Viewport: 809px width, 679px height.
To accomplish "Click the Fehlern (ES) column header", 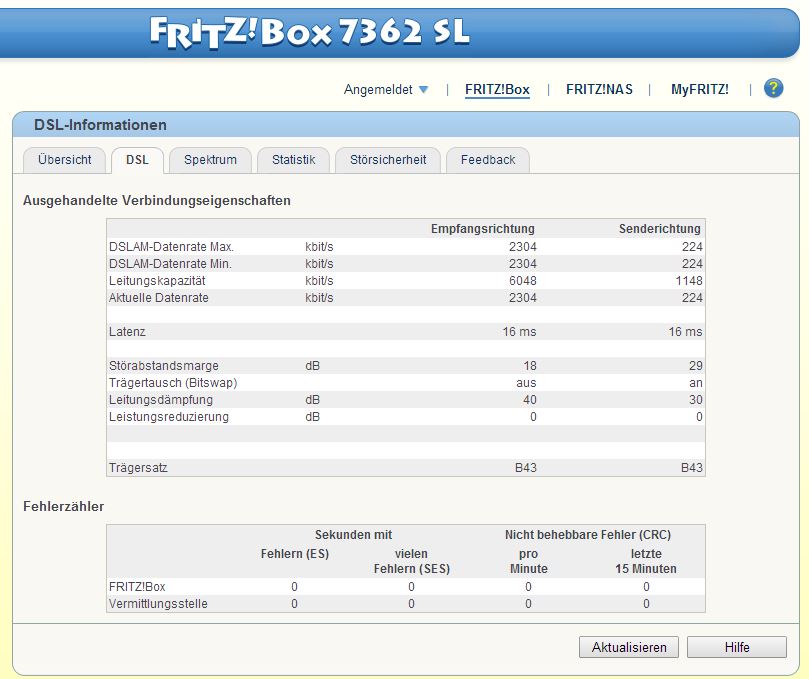I will [295, 554].
